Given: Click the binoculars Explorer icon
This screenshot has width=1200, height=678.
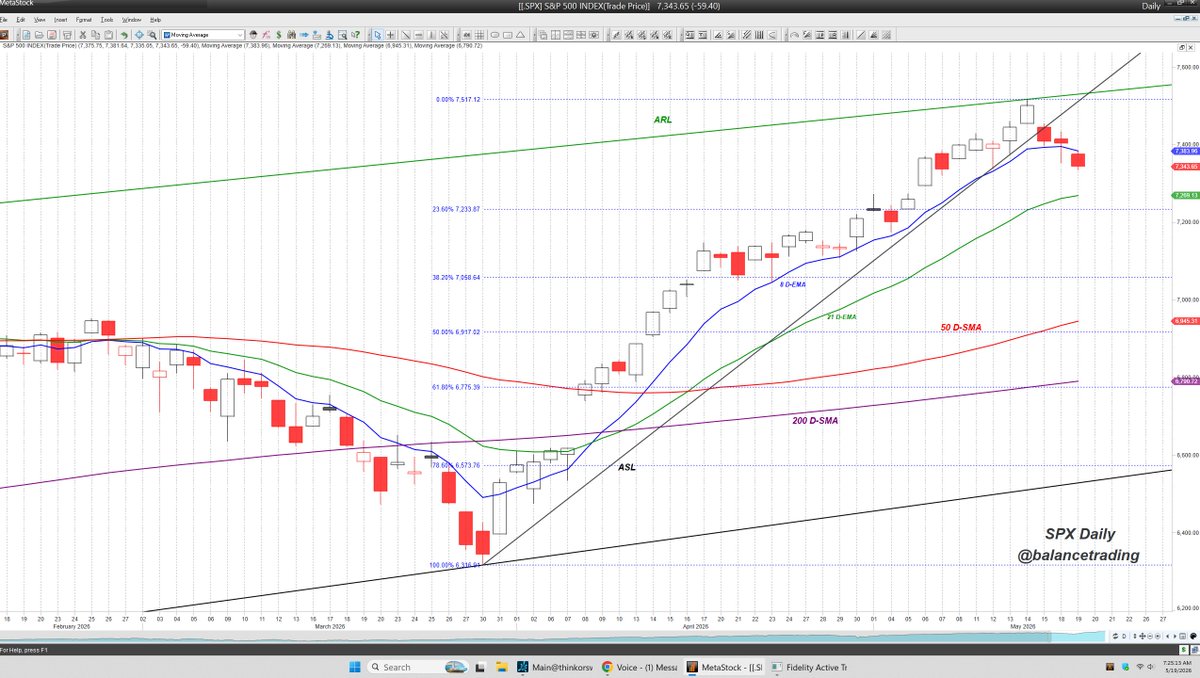Looking at the screenshot, I should (292, 35).
